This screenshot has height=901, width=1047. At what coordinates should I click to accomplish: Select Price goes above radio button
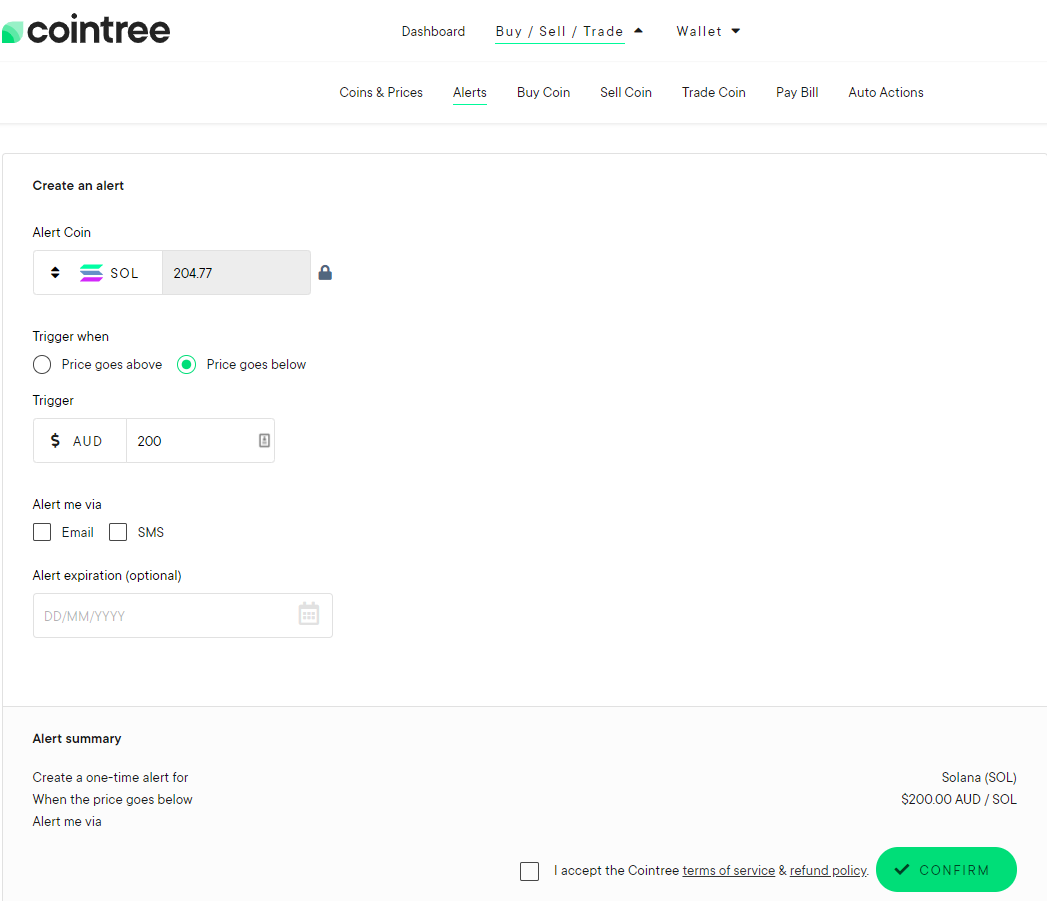pos(42,365)
